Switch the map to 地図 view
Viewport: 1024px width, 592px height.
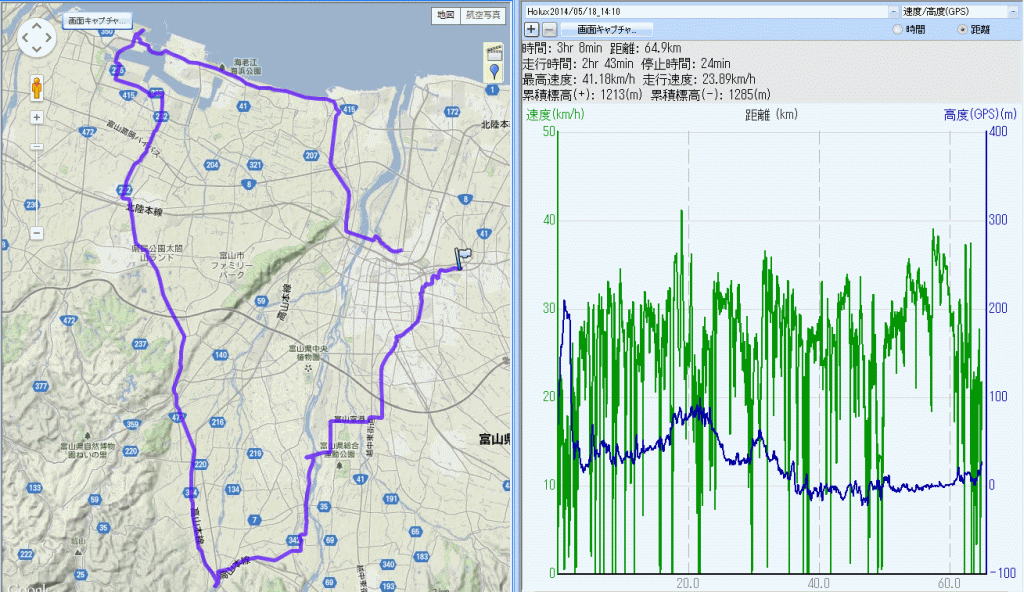tap(446, 16)
